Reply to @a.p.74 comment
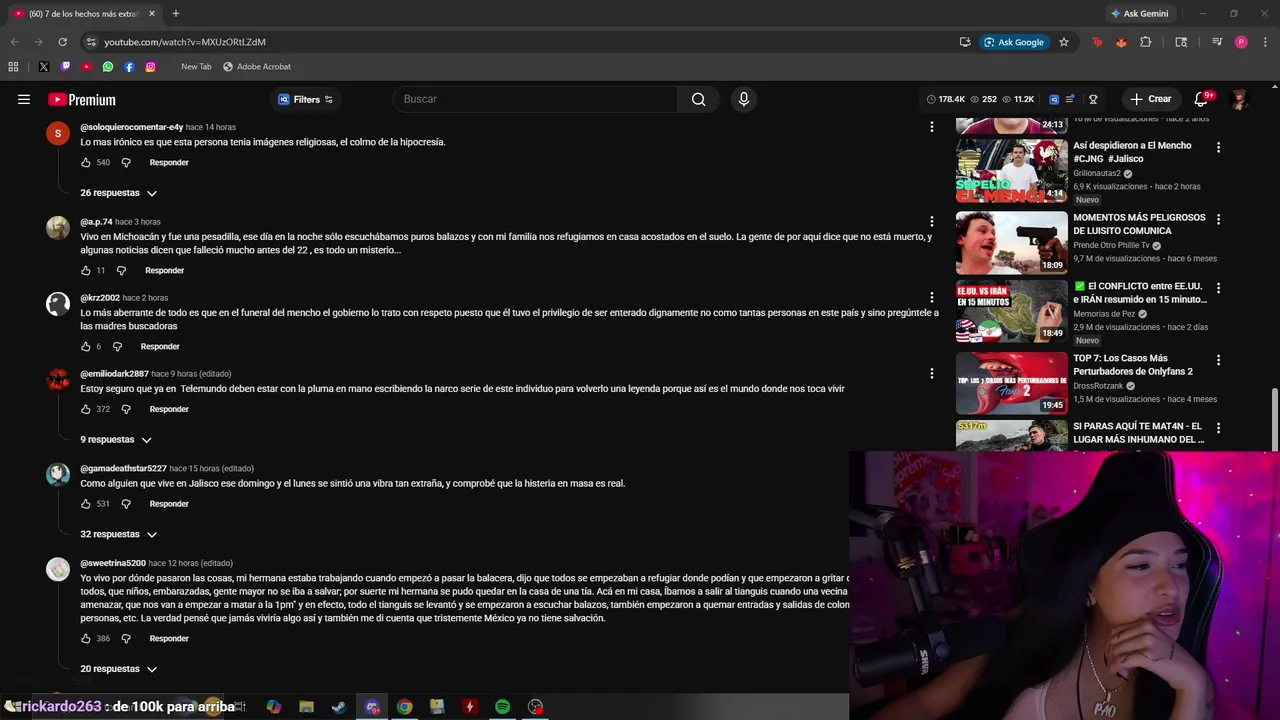The width and height of the screenshot is (1280, 720). (164, 270)
